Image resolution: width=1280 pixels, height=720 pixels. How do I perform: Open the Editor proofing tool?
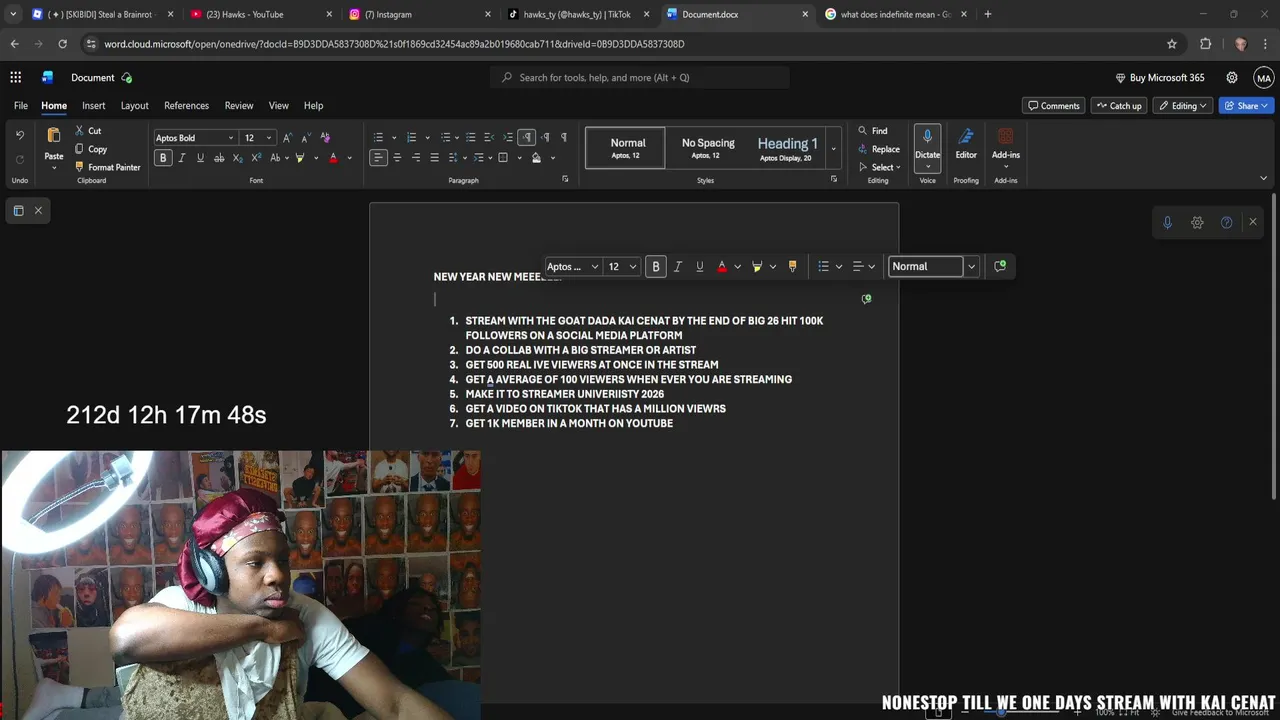tap(966, 143)
